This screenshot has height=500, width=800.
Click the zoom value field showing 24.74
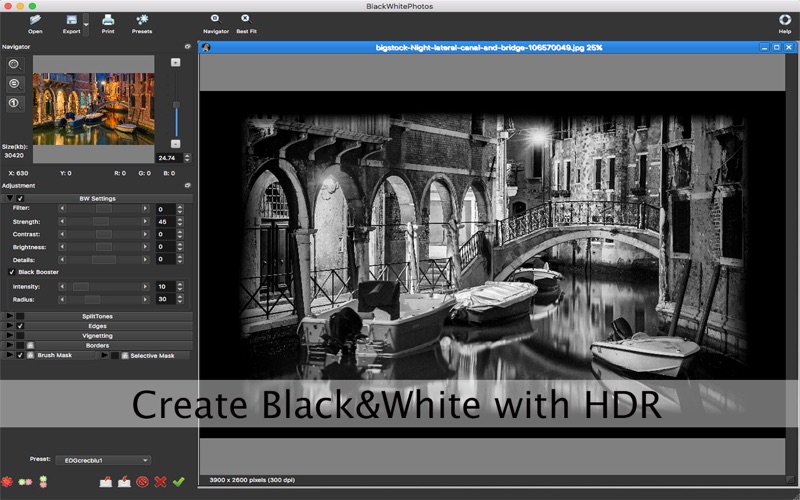(x=169, y=158)
